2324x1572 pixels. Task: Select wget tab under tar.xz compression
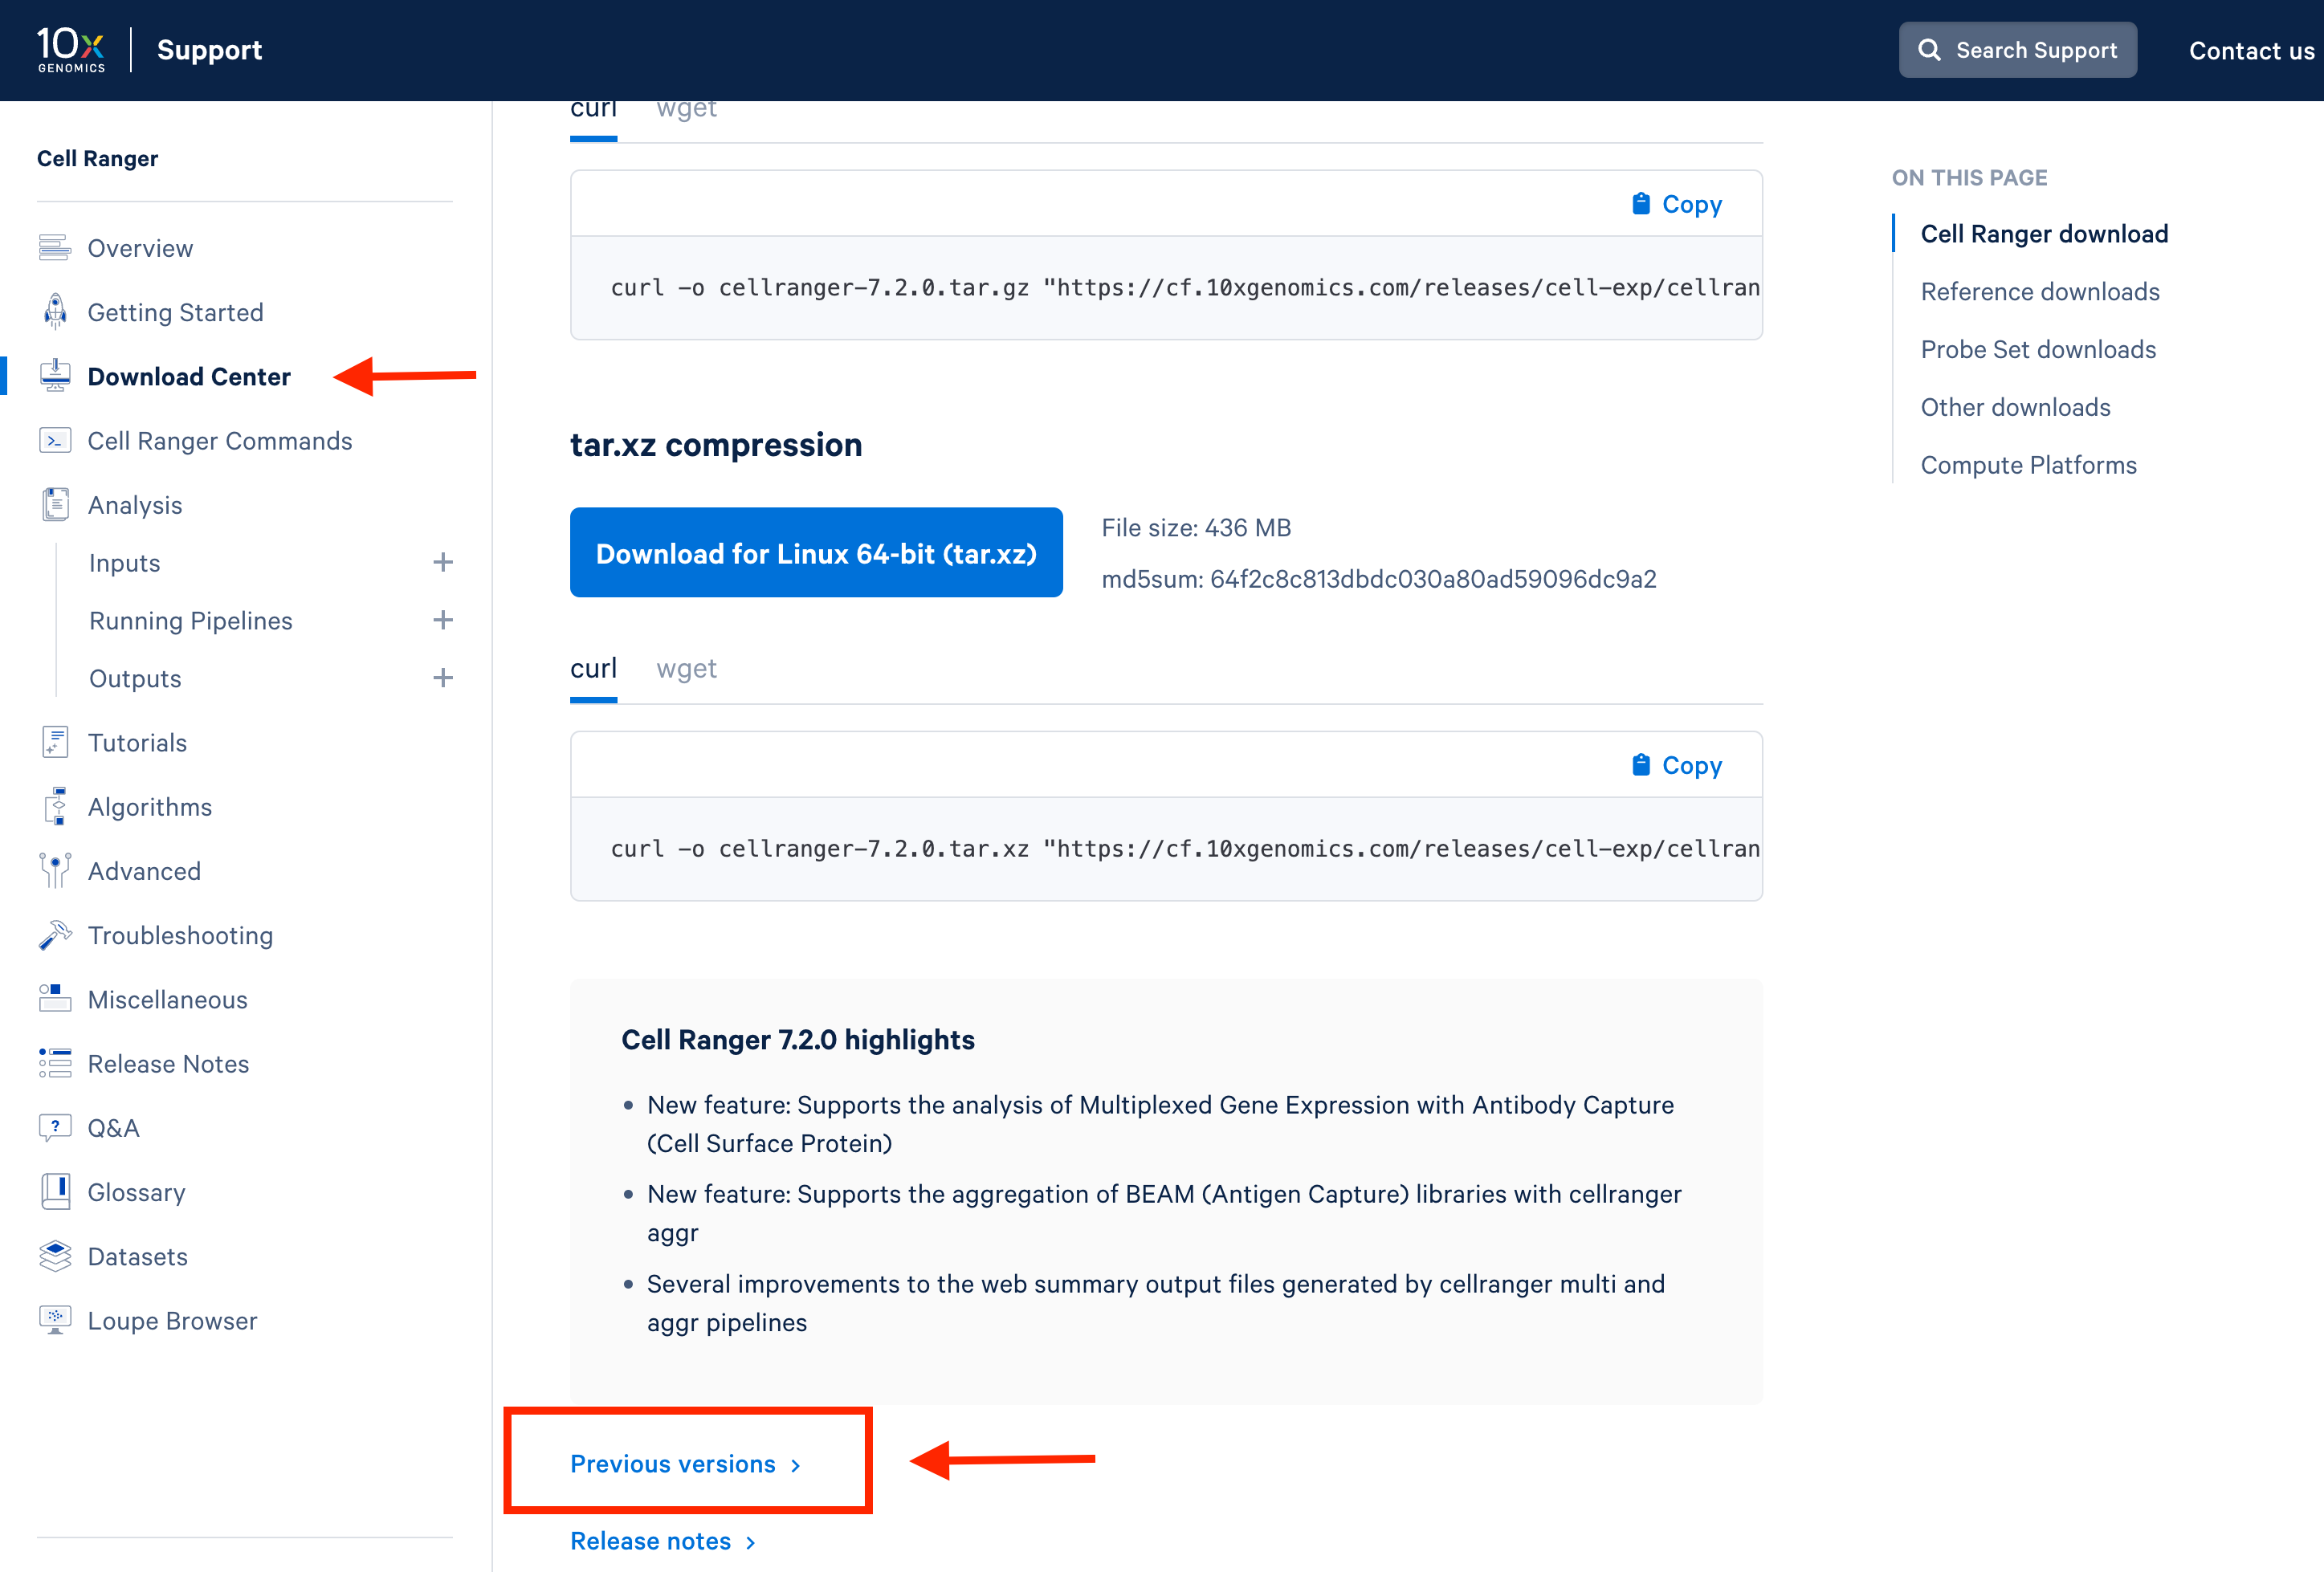click(x=686, y=668)
